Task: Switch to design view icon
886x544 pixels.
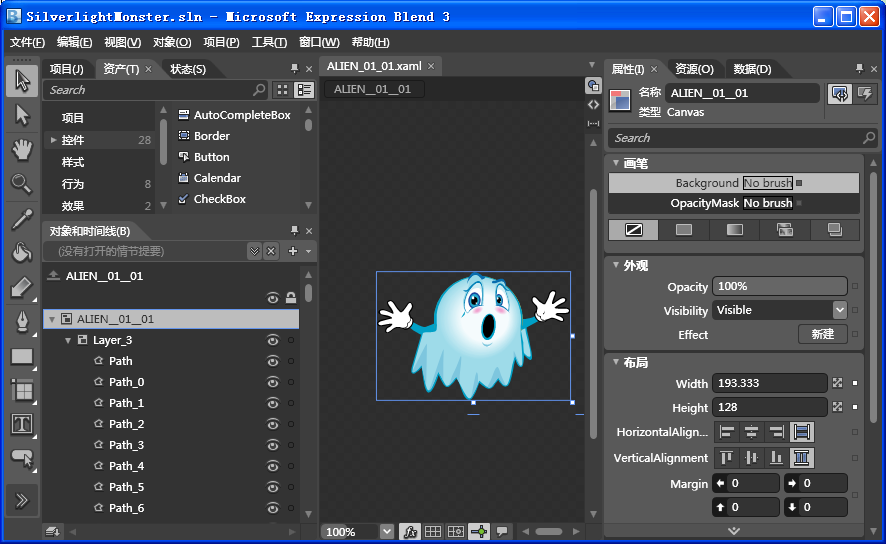Action: (x=593, y=86)
